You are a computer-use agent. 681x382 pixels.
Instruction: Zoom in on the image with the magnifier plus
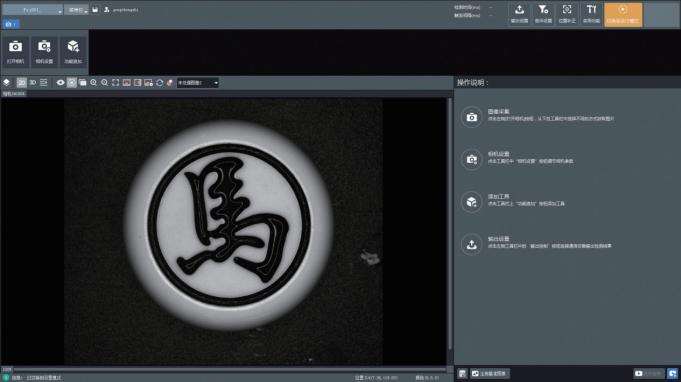click(x=93, y=82)
